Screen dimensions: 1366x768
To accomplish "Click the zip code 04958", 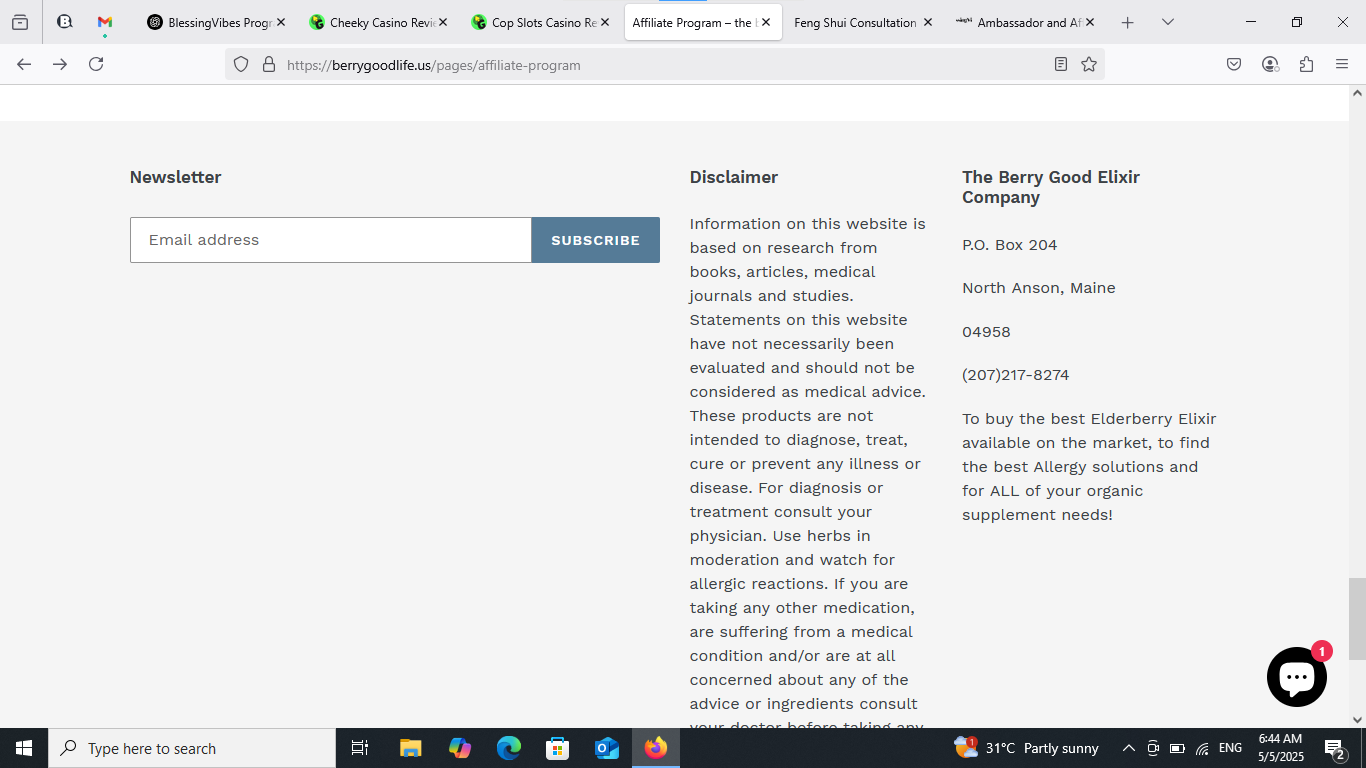I will pyautogui.click(x=986, y=332).
